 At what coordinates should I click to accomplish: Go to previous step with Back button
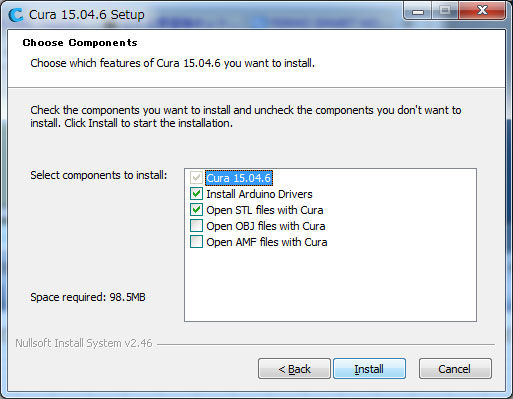pyautogui.click(x=294, y=369)
